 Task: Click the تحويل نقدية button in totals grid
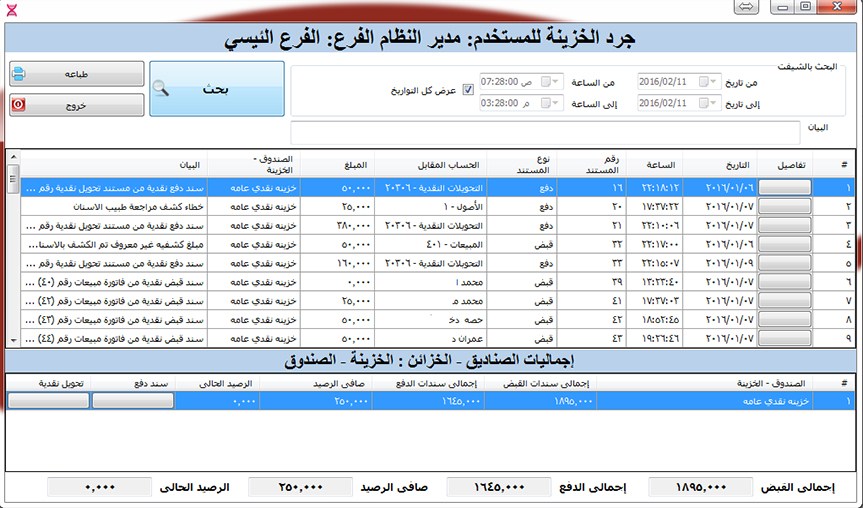coord(48,401)
